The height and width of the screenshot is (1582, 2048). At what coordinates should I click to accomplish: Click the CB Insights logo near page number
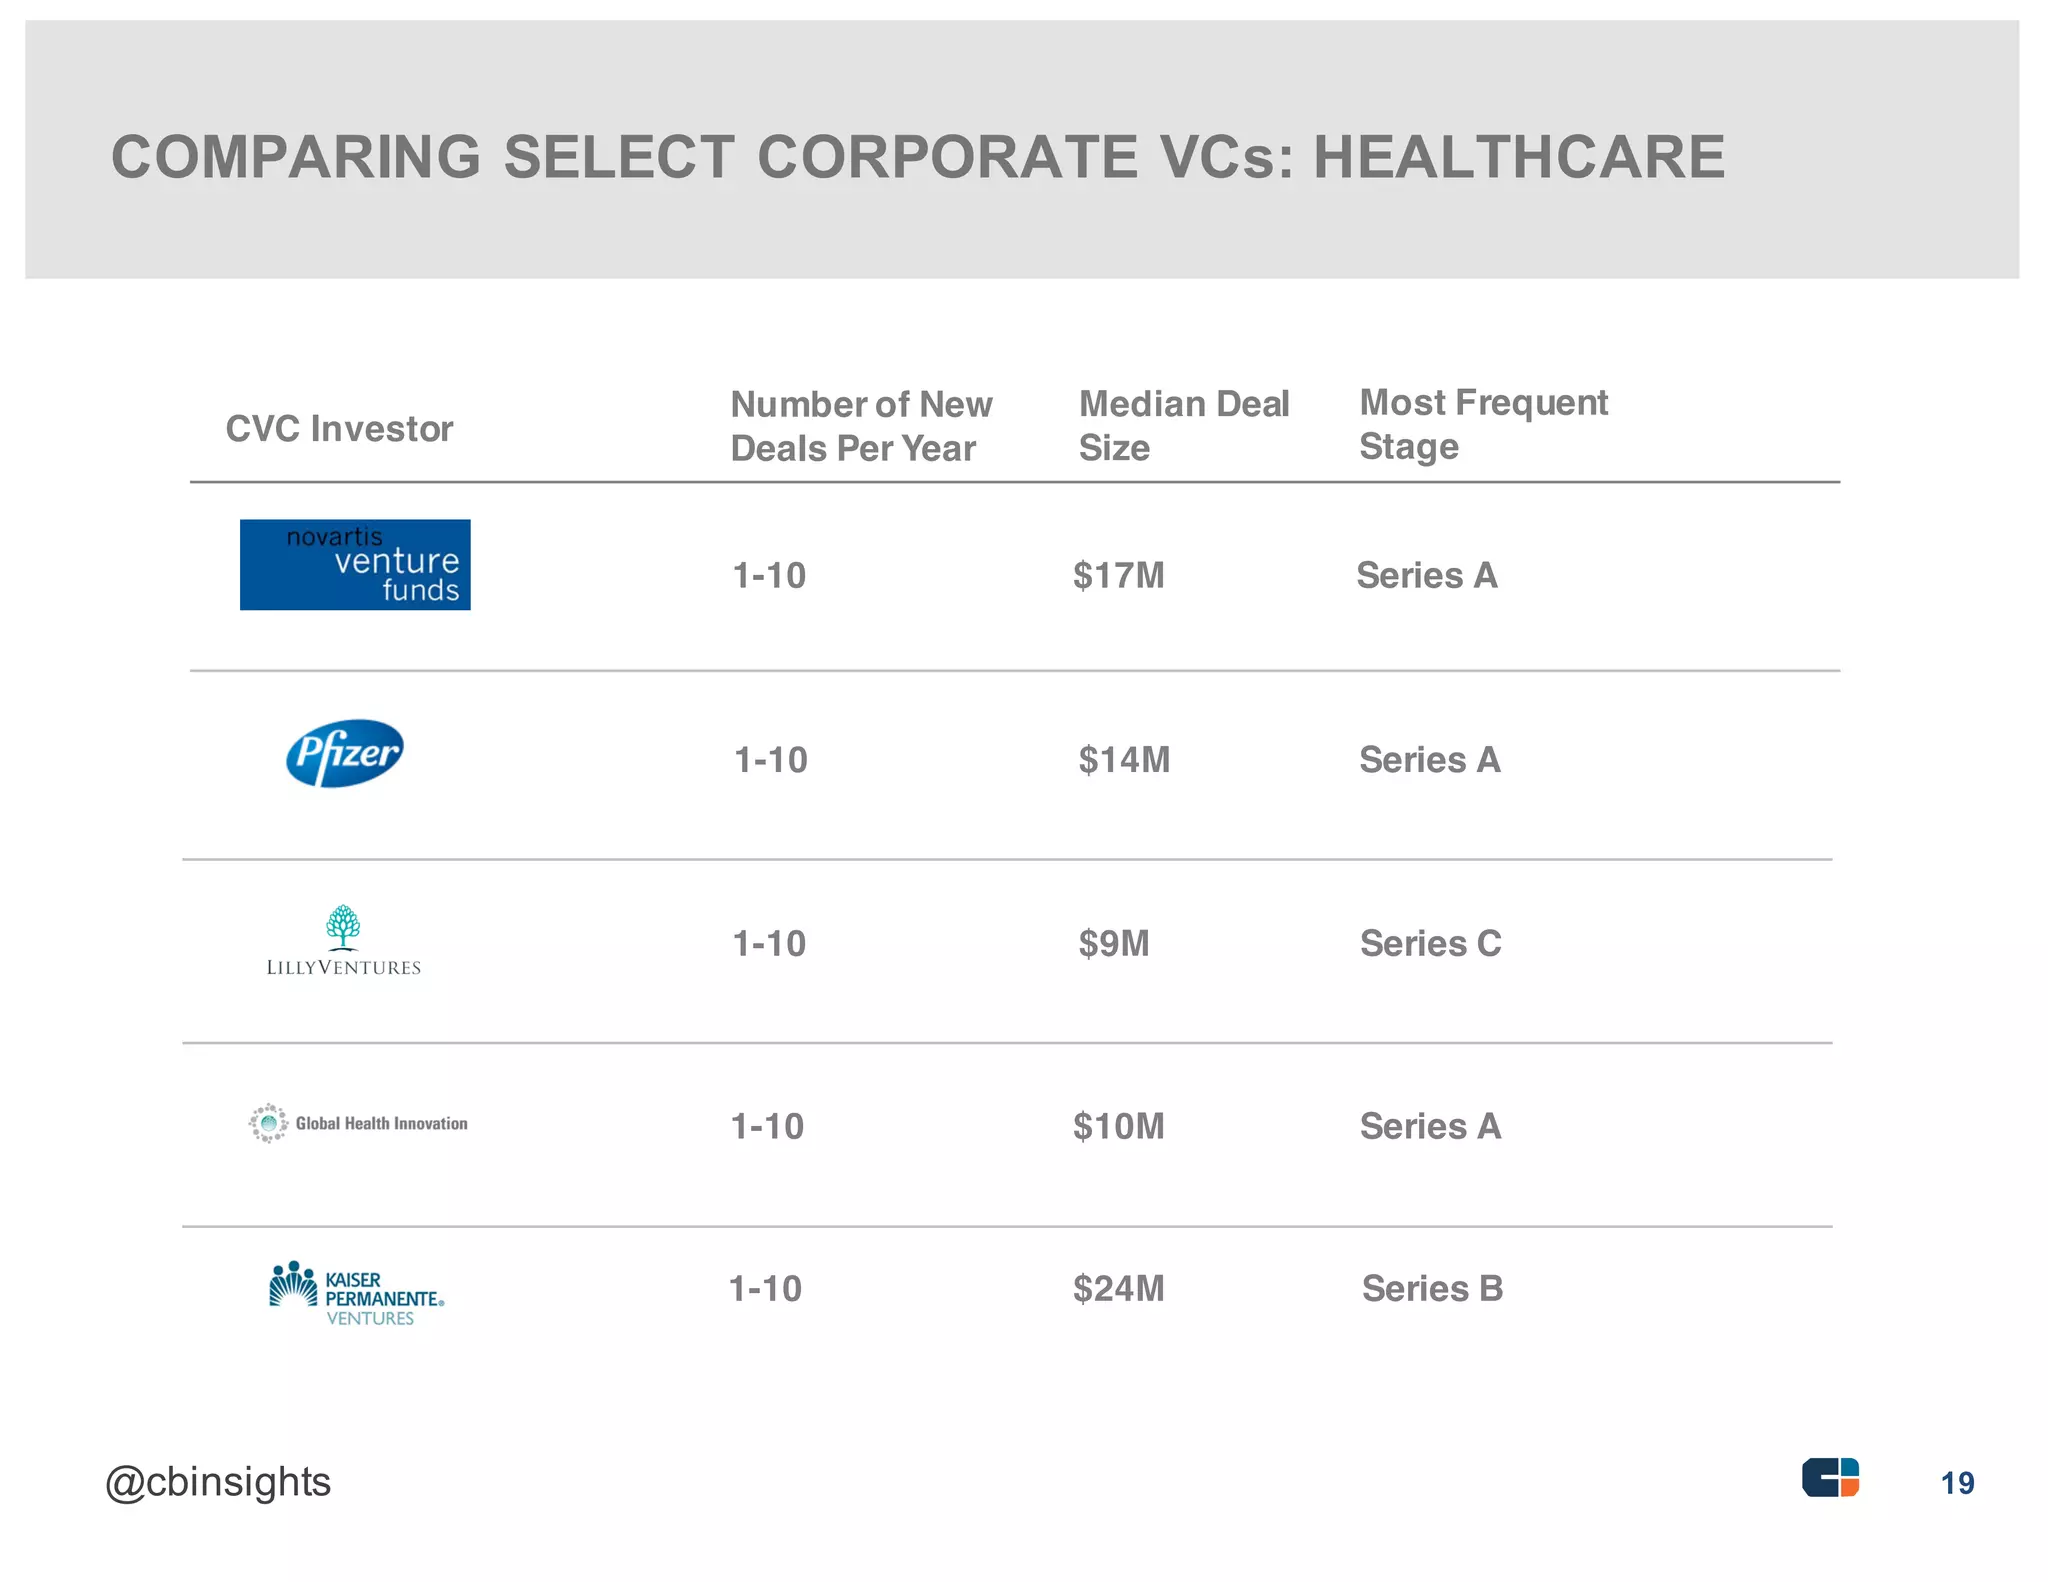pos(1830,1477)
